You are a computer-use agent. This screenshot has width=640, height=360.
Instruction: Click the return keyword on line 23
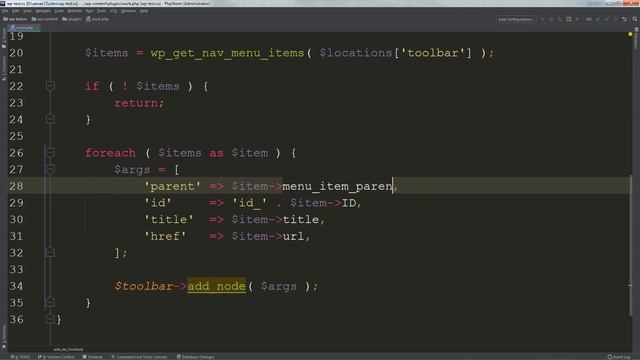(136, 103)
